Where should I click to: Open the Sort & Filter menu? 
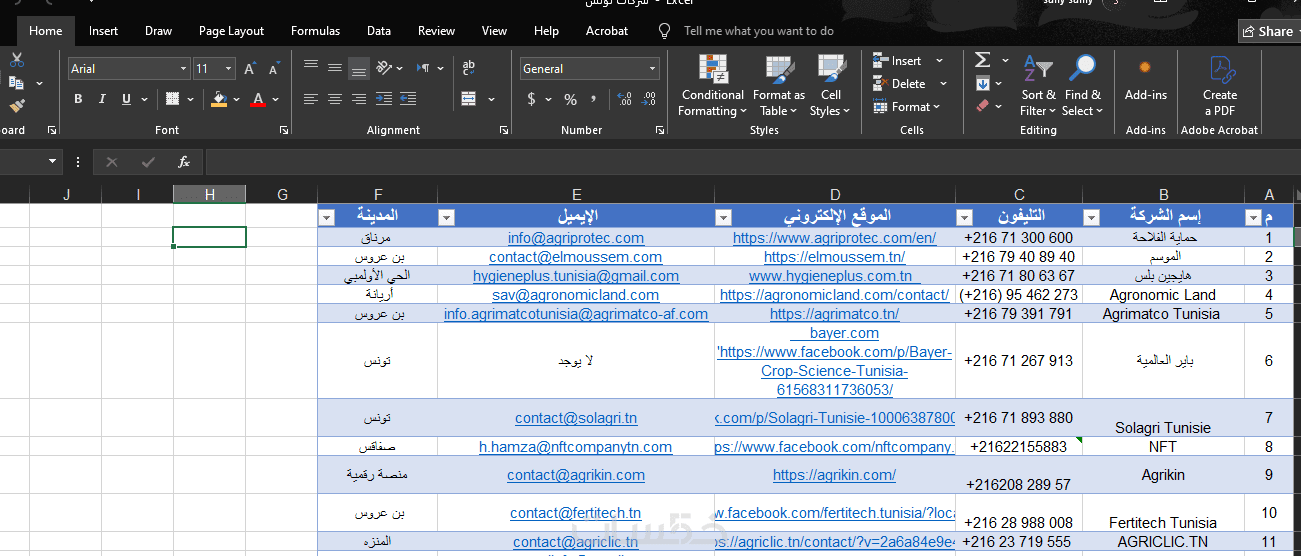1038,87
